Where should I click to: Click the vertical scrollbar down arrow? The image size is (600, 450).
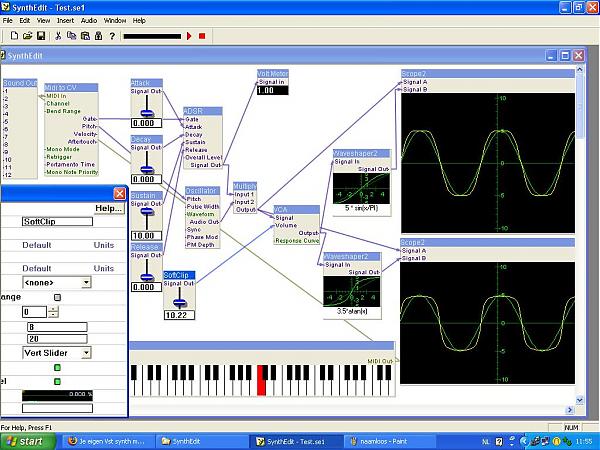[x=580, y=400]
